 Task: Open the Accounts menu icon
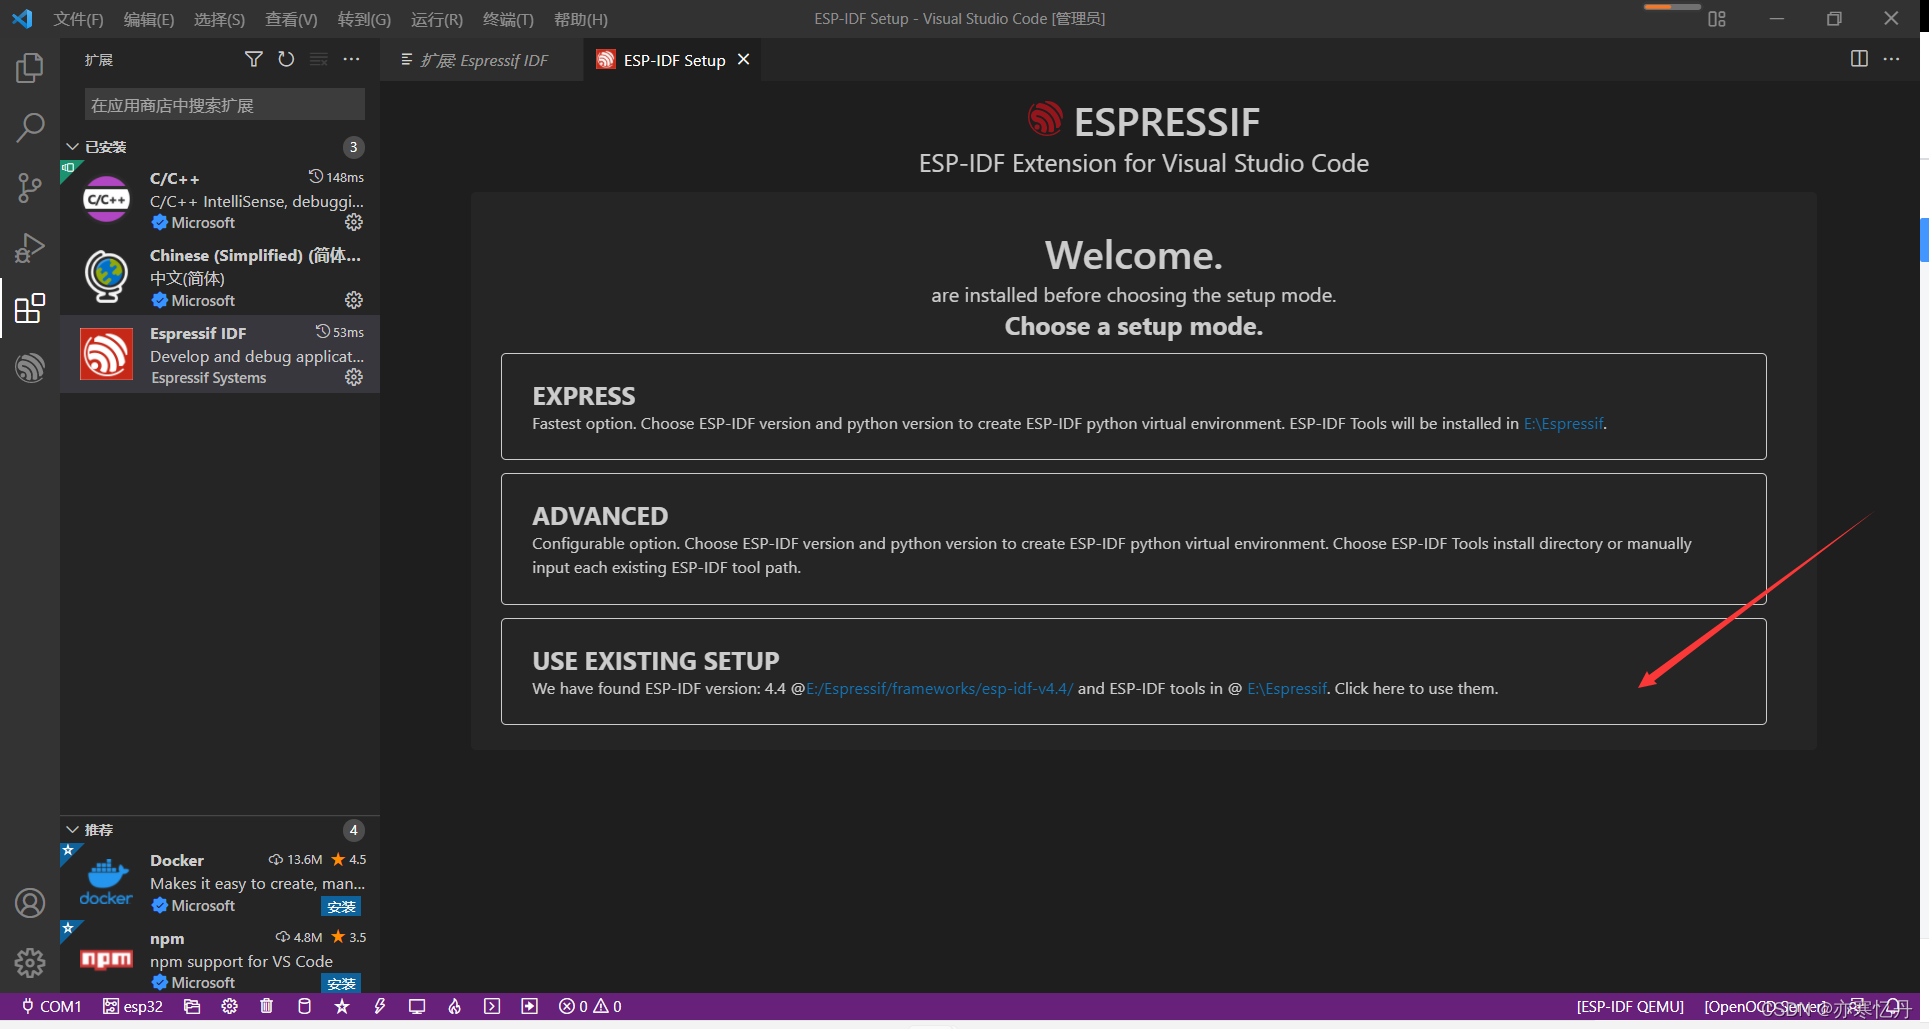pyautogui.click(x=30, y=903)
